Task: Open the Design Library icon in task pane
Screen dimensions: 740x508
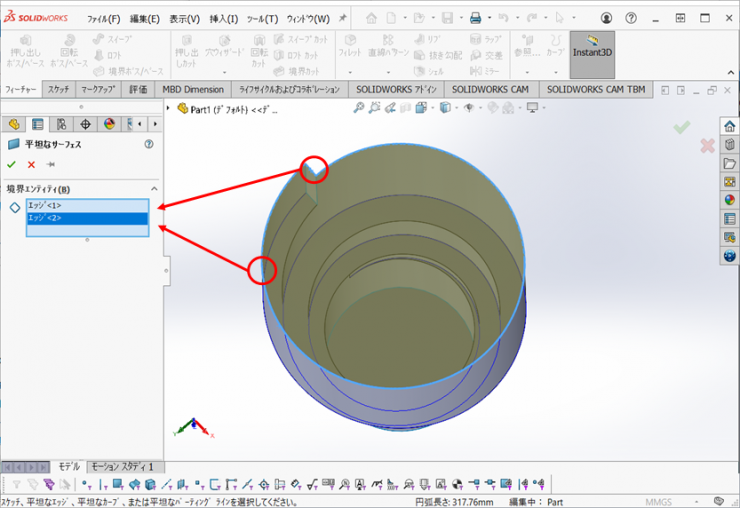Action: click(729, 144)
